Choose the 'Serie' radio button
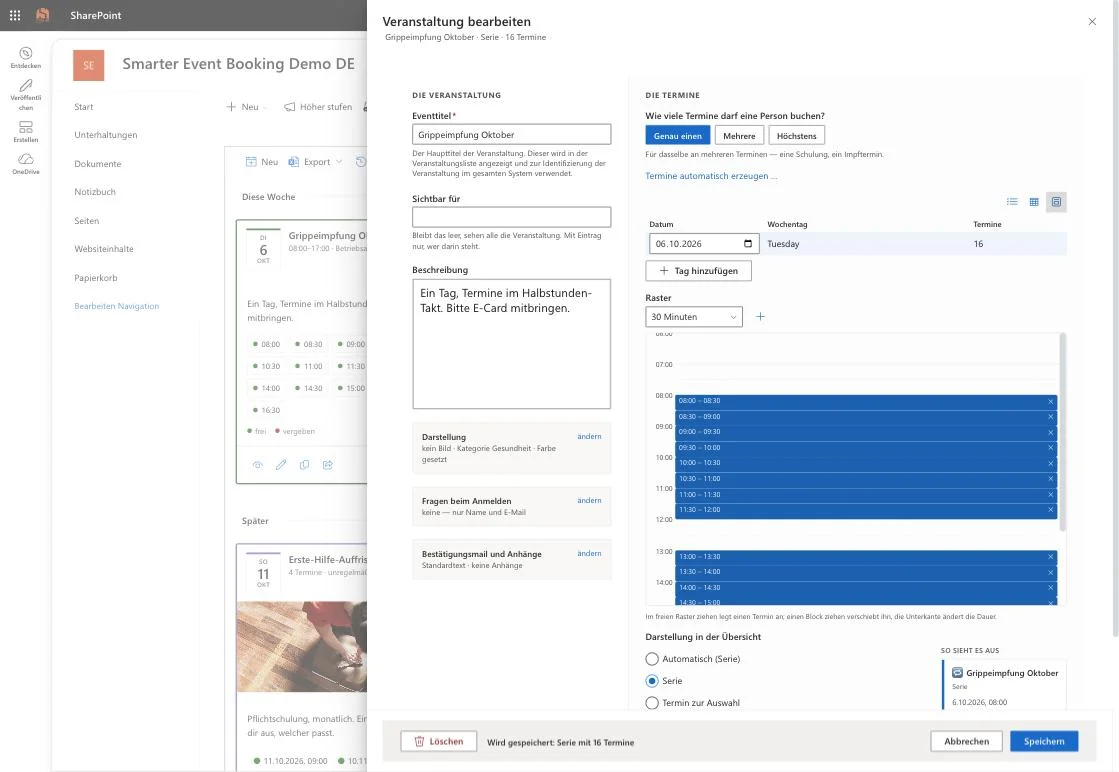This screenshot has width=1119, height=772. click(x=652, y=681)
